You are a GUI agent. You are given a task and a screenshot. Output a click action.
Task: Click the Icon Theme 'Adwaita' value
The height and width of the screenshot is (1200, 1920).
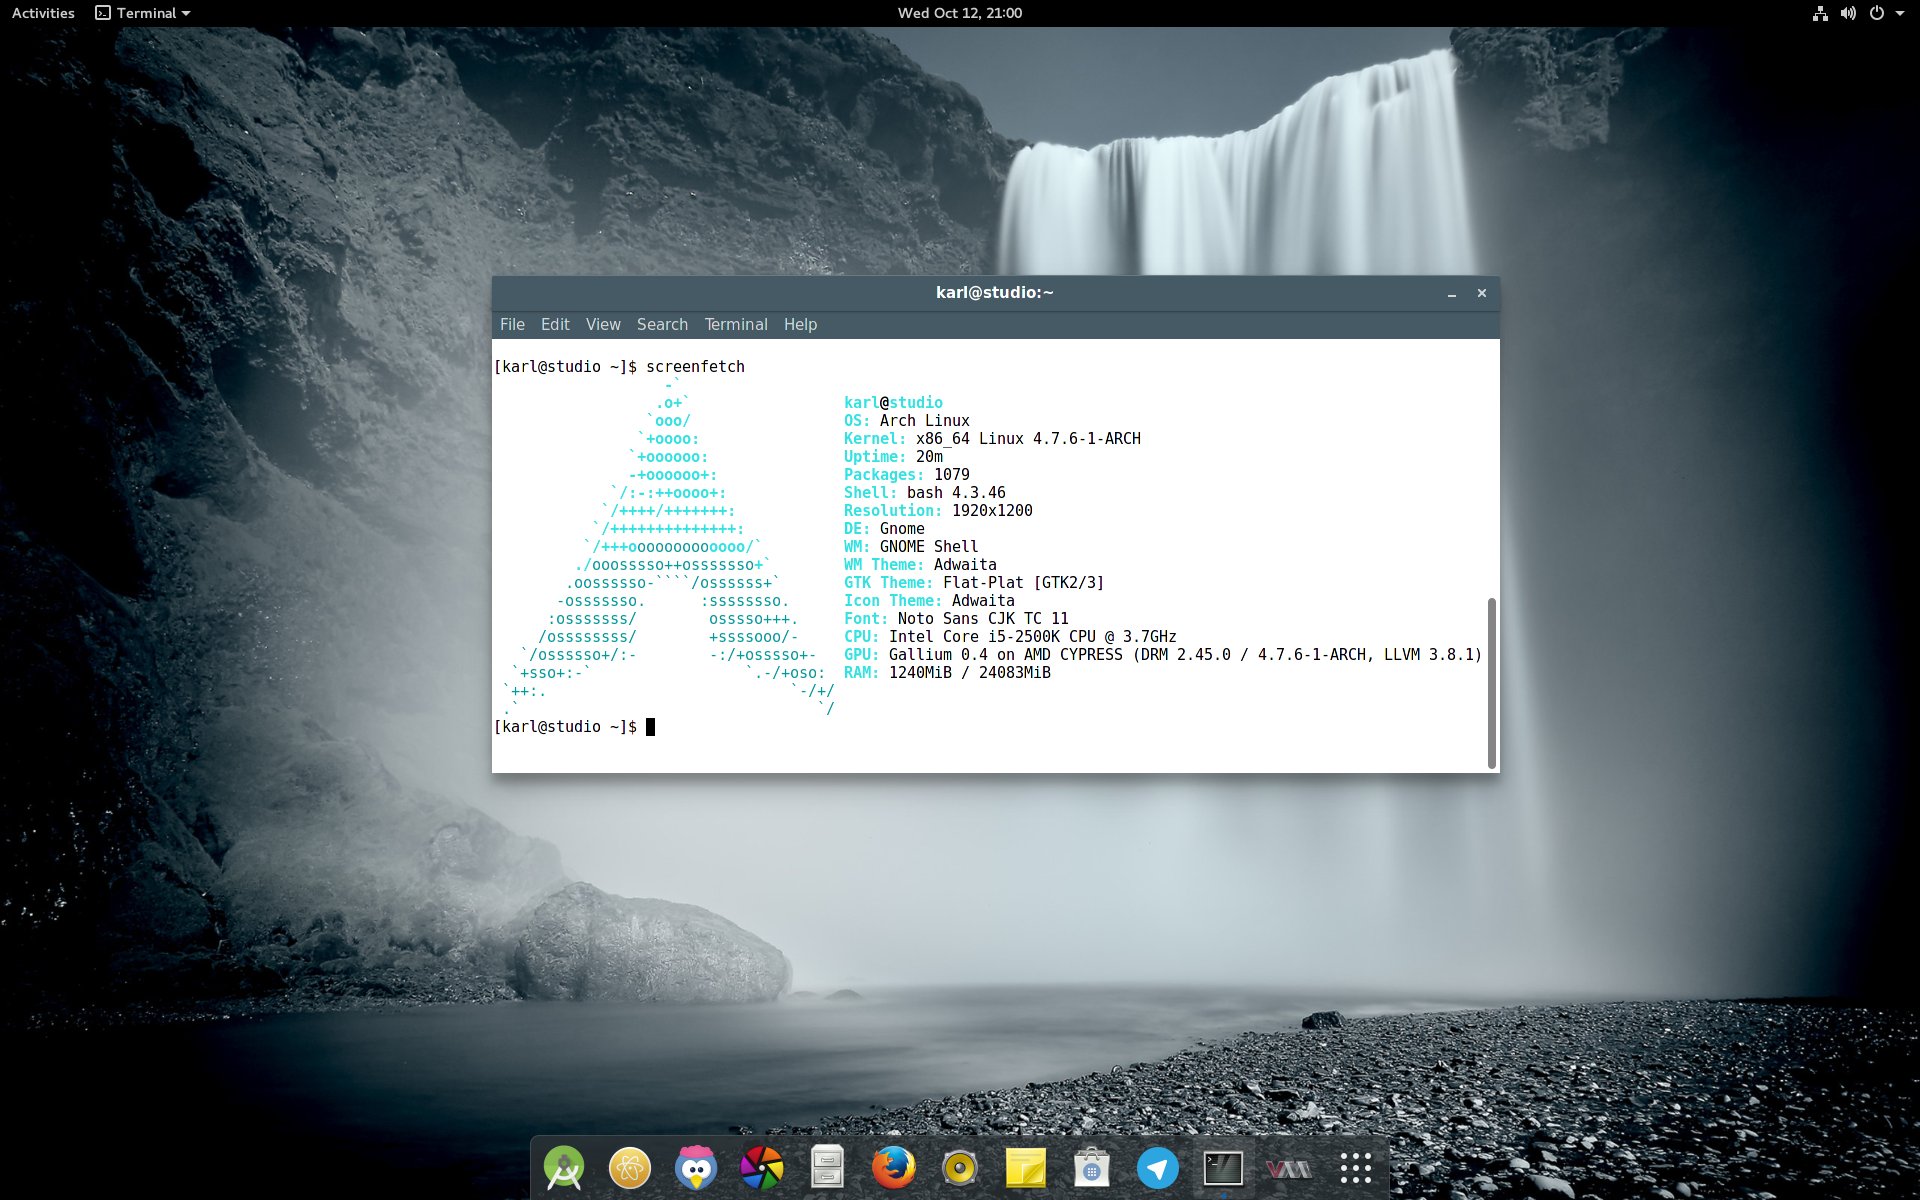pyautogui.click(x=983, y=601)
